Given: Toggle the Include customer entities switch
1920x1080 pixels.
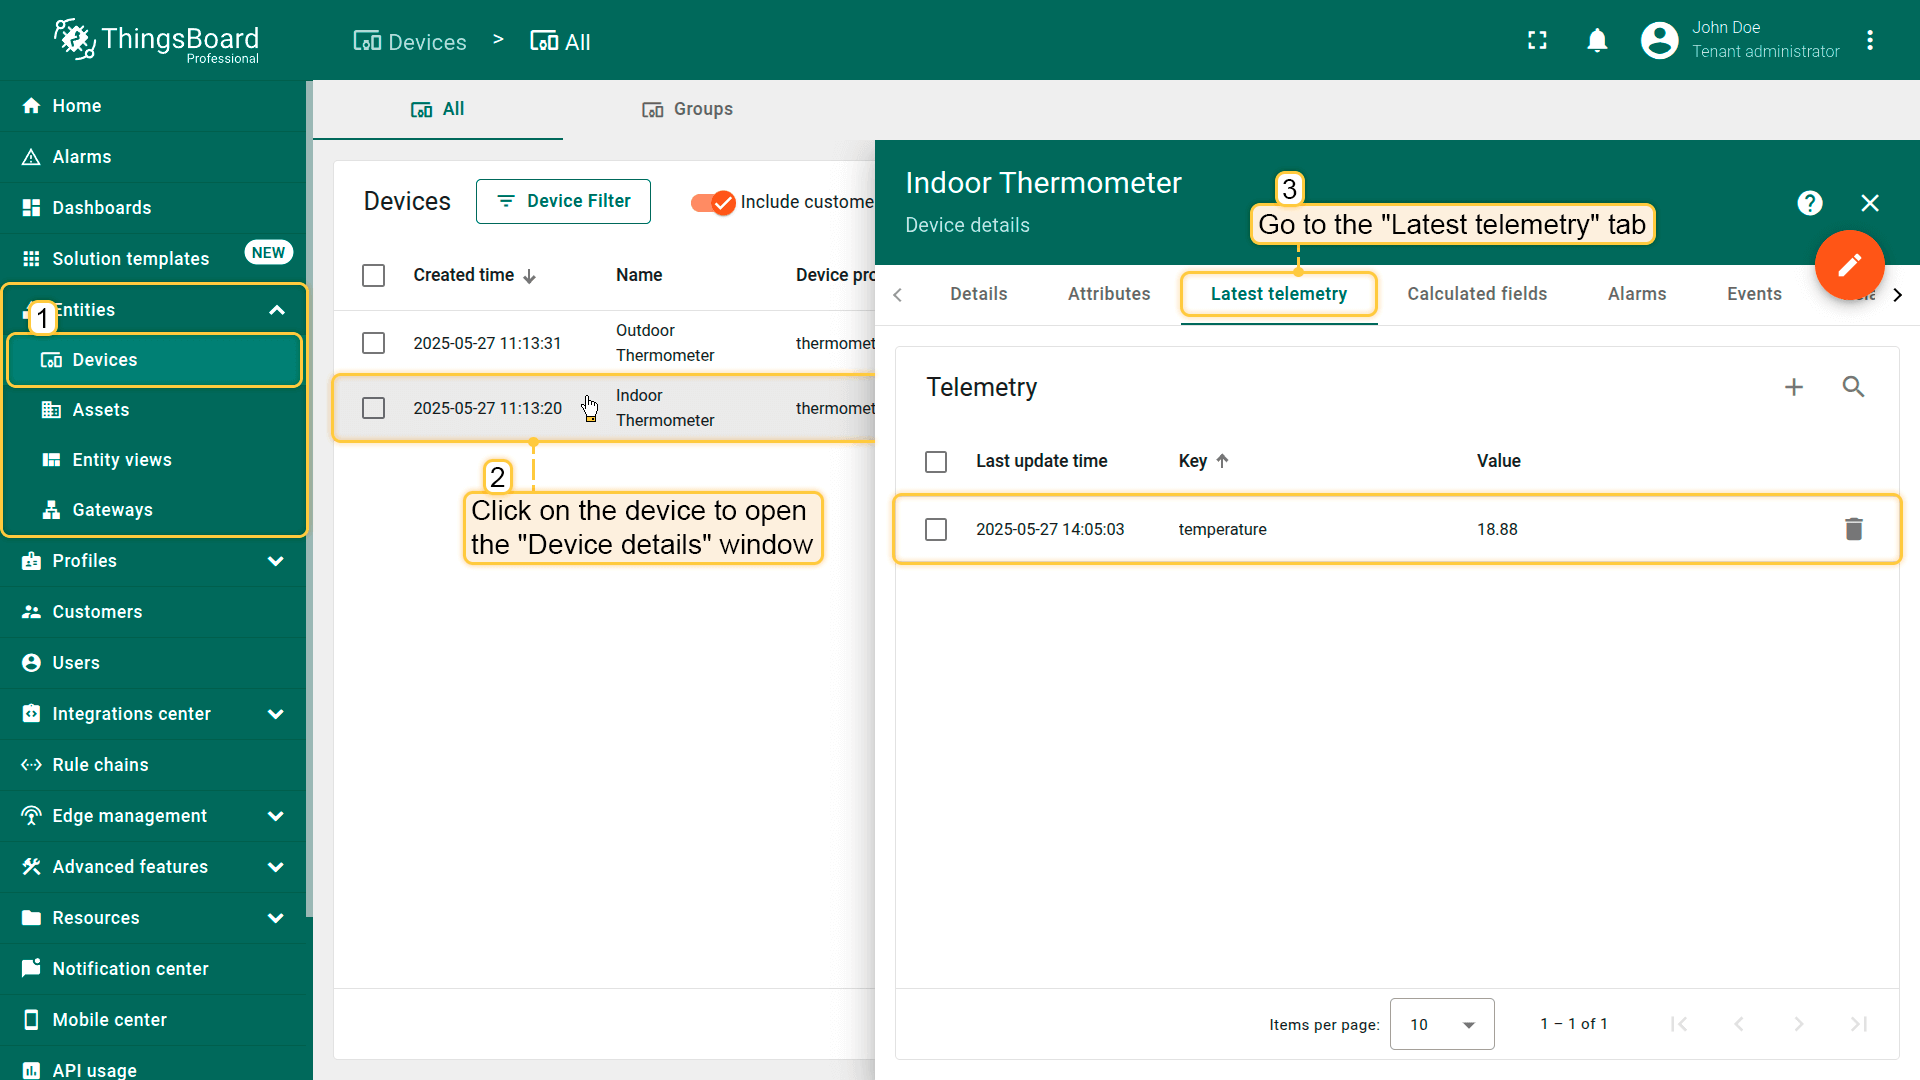Looking at the screenshot, I should [x=713, y=202].
